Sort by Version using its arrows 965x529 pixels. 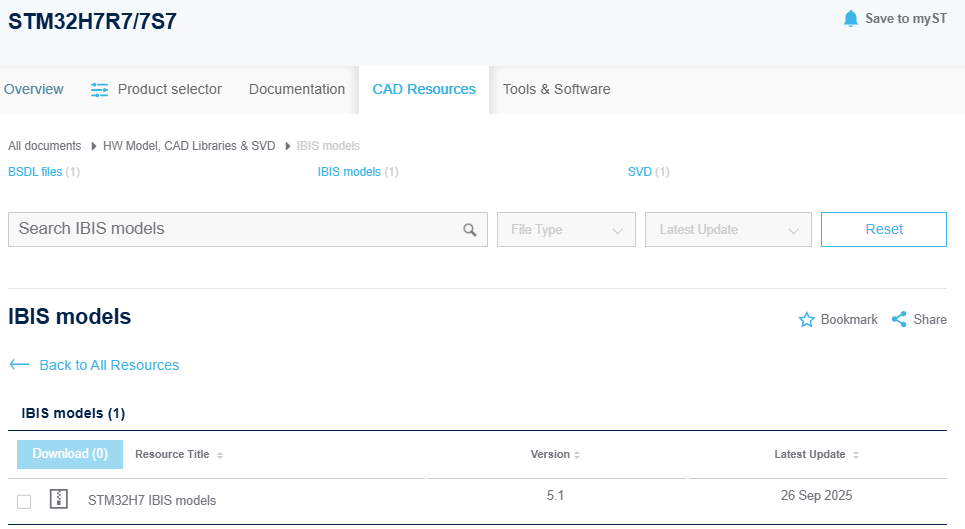577,455
